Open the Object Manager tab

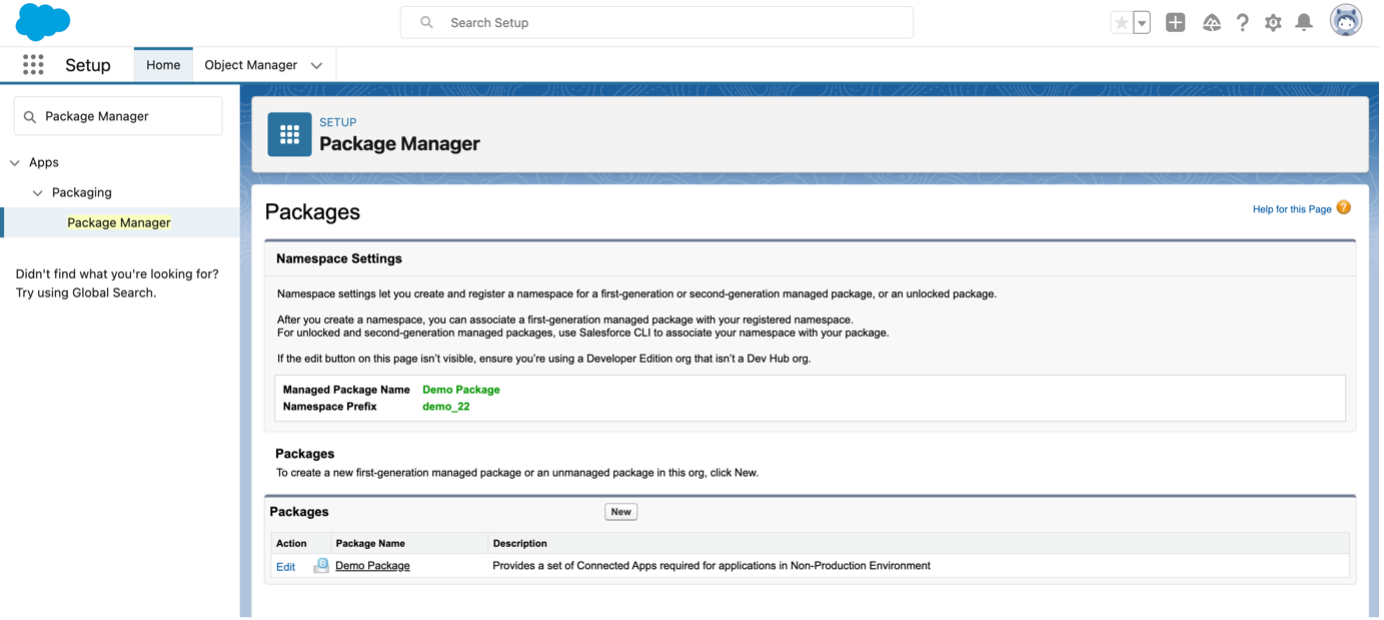[251, 65]
